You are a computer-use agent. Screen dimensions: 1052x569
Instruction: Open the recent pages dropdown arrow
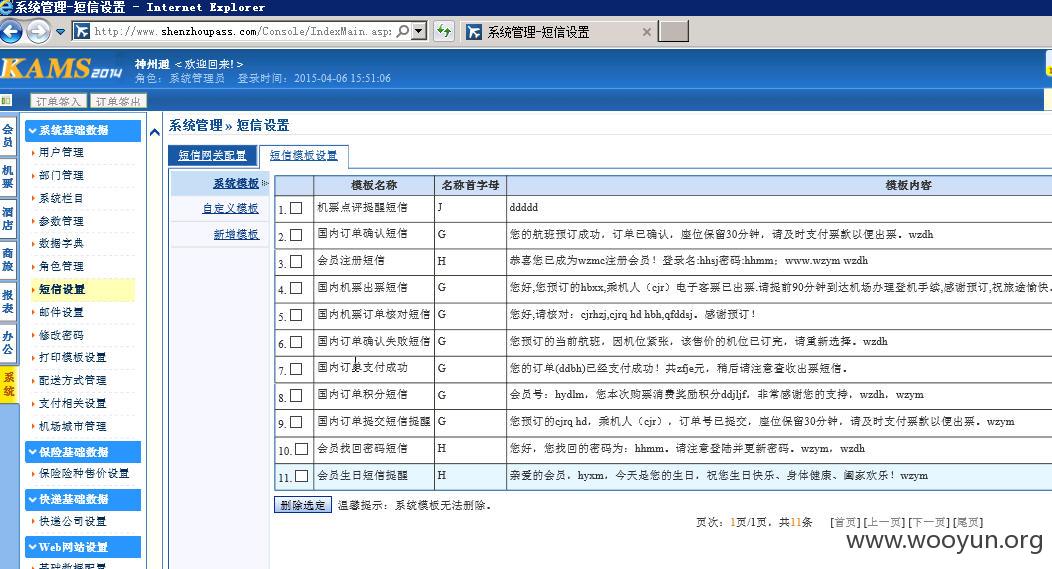click(x=60, y=32)
